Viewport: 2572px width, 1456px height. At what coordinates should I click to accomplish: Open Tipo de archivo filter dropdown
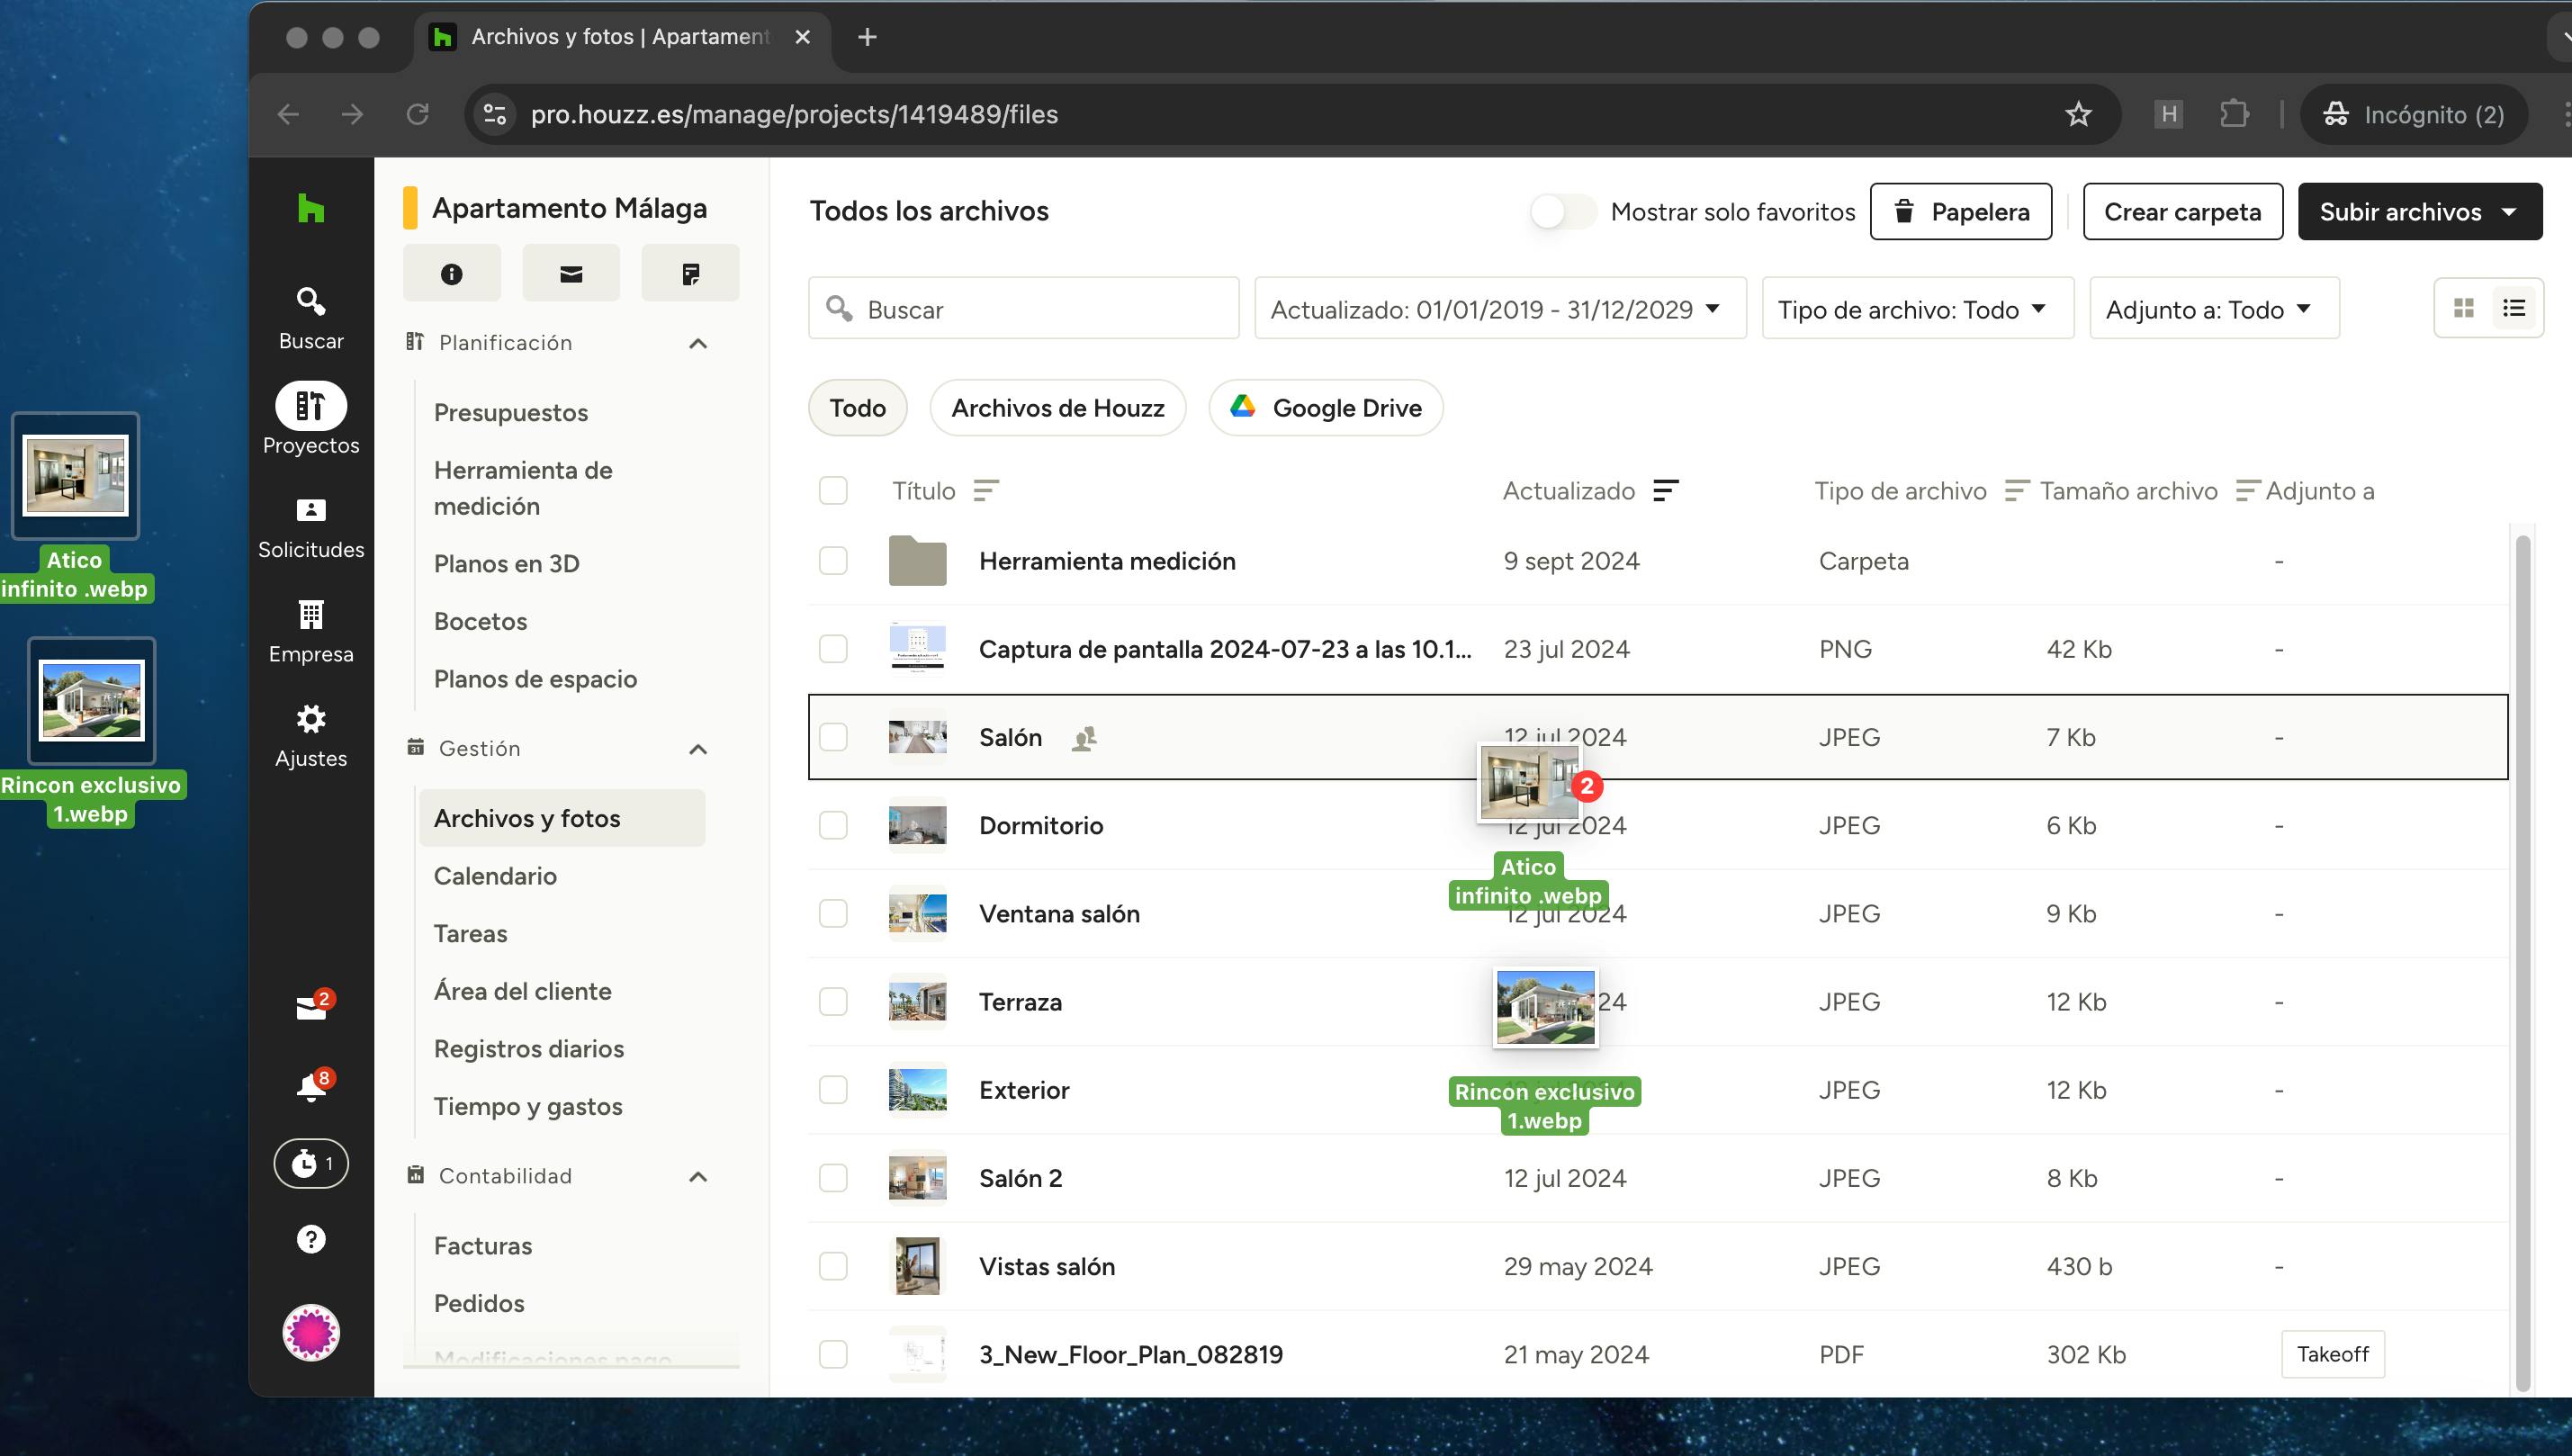[x=1917, y=310]
